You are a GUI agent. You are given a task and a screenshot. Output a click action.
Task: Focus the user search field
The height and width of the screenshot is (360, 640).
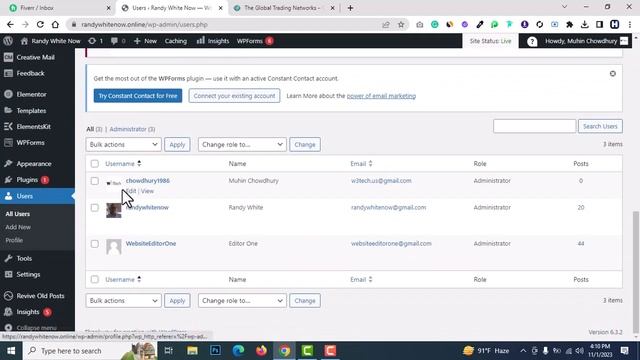[x=534, y=126]
